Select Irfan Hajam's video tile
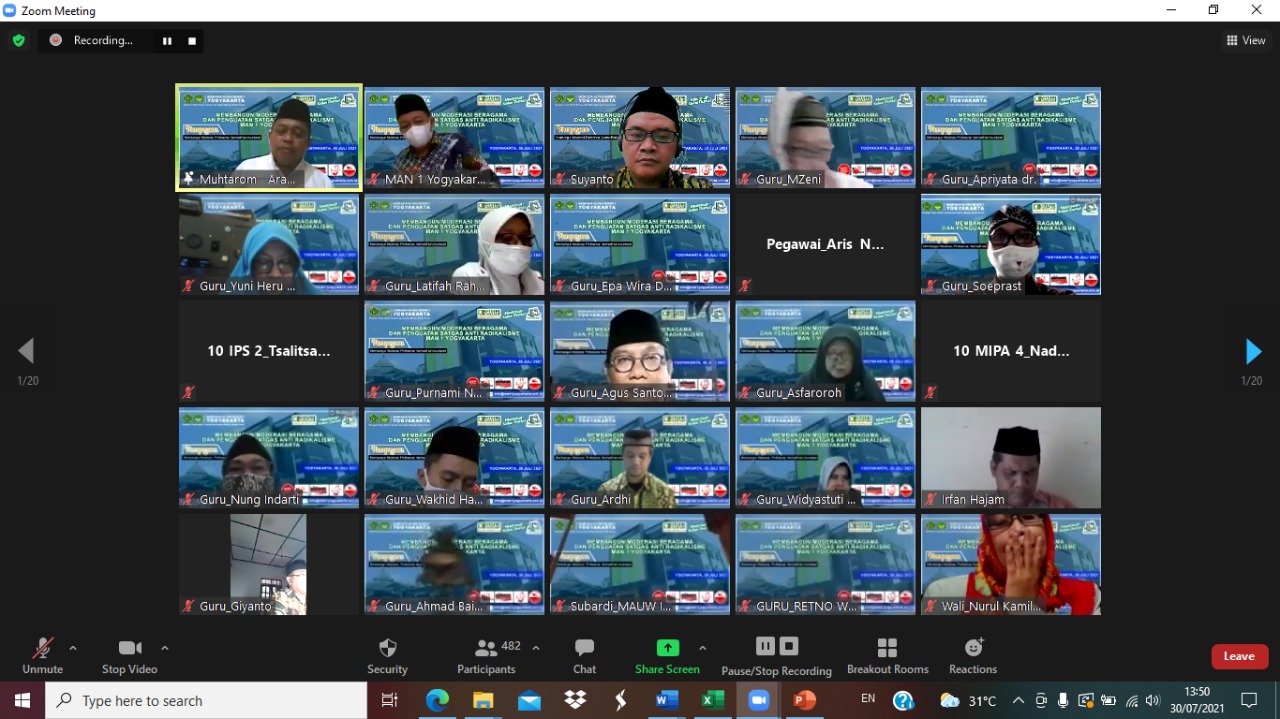 click(x=1010, y=457)
